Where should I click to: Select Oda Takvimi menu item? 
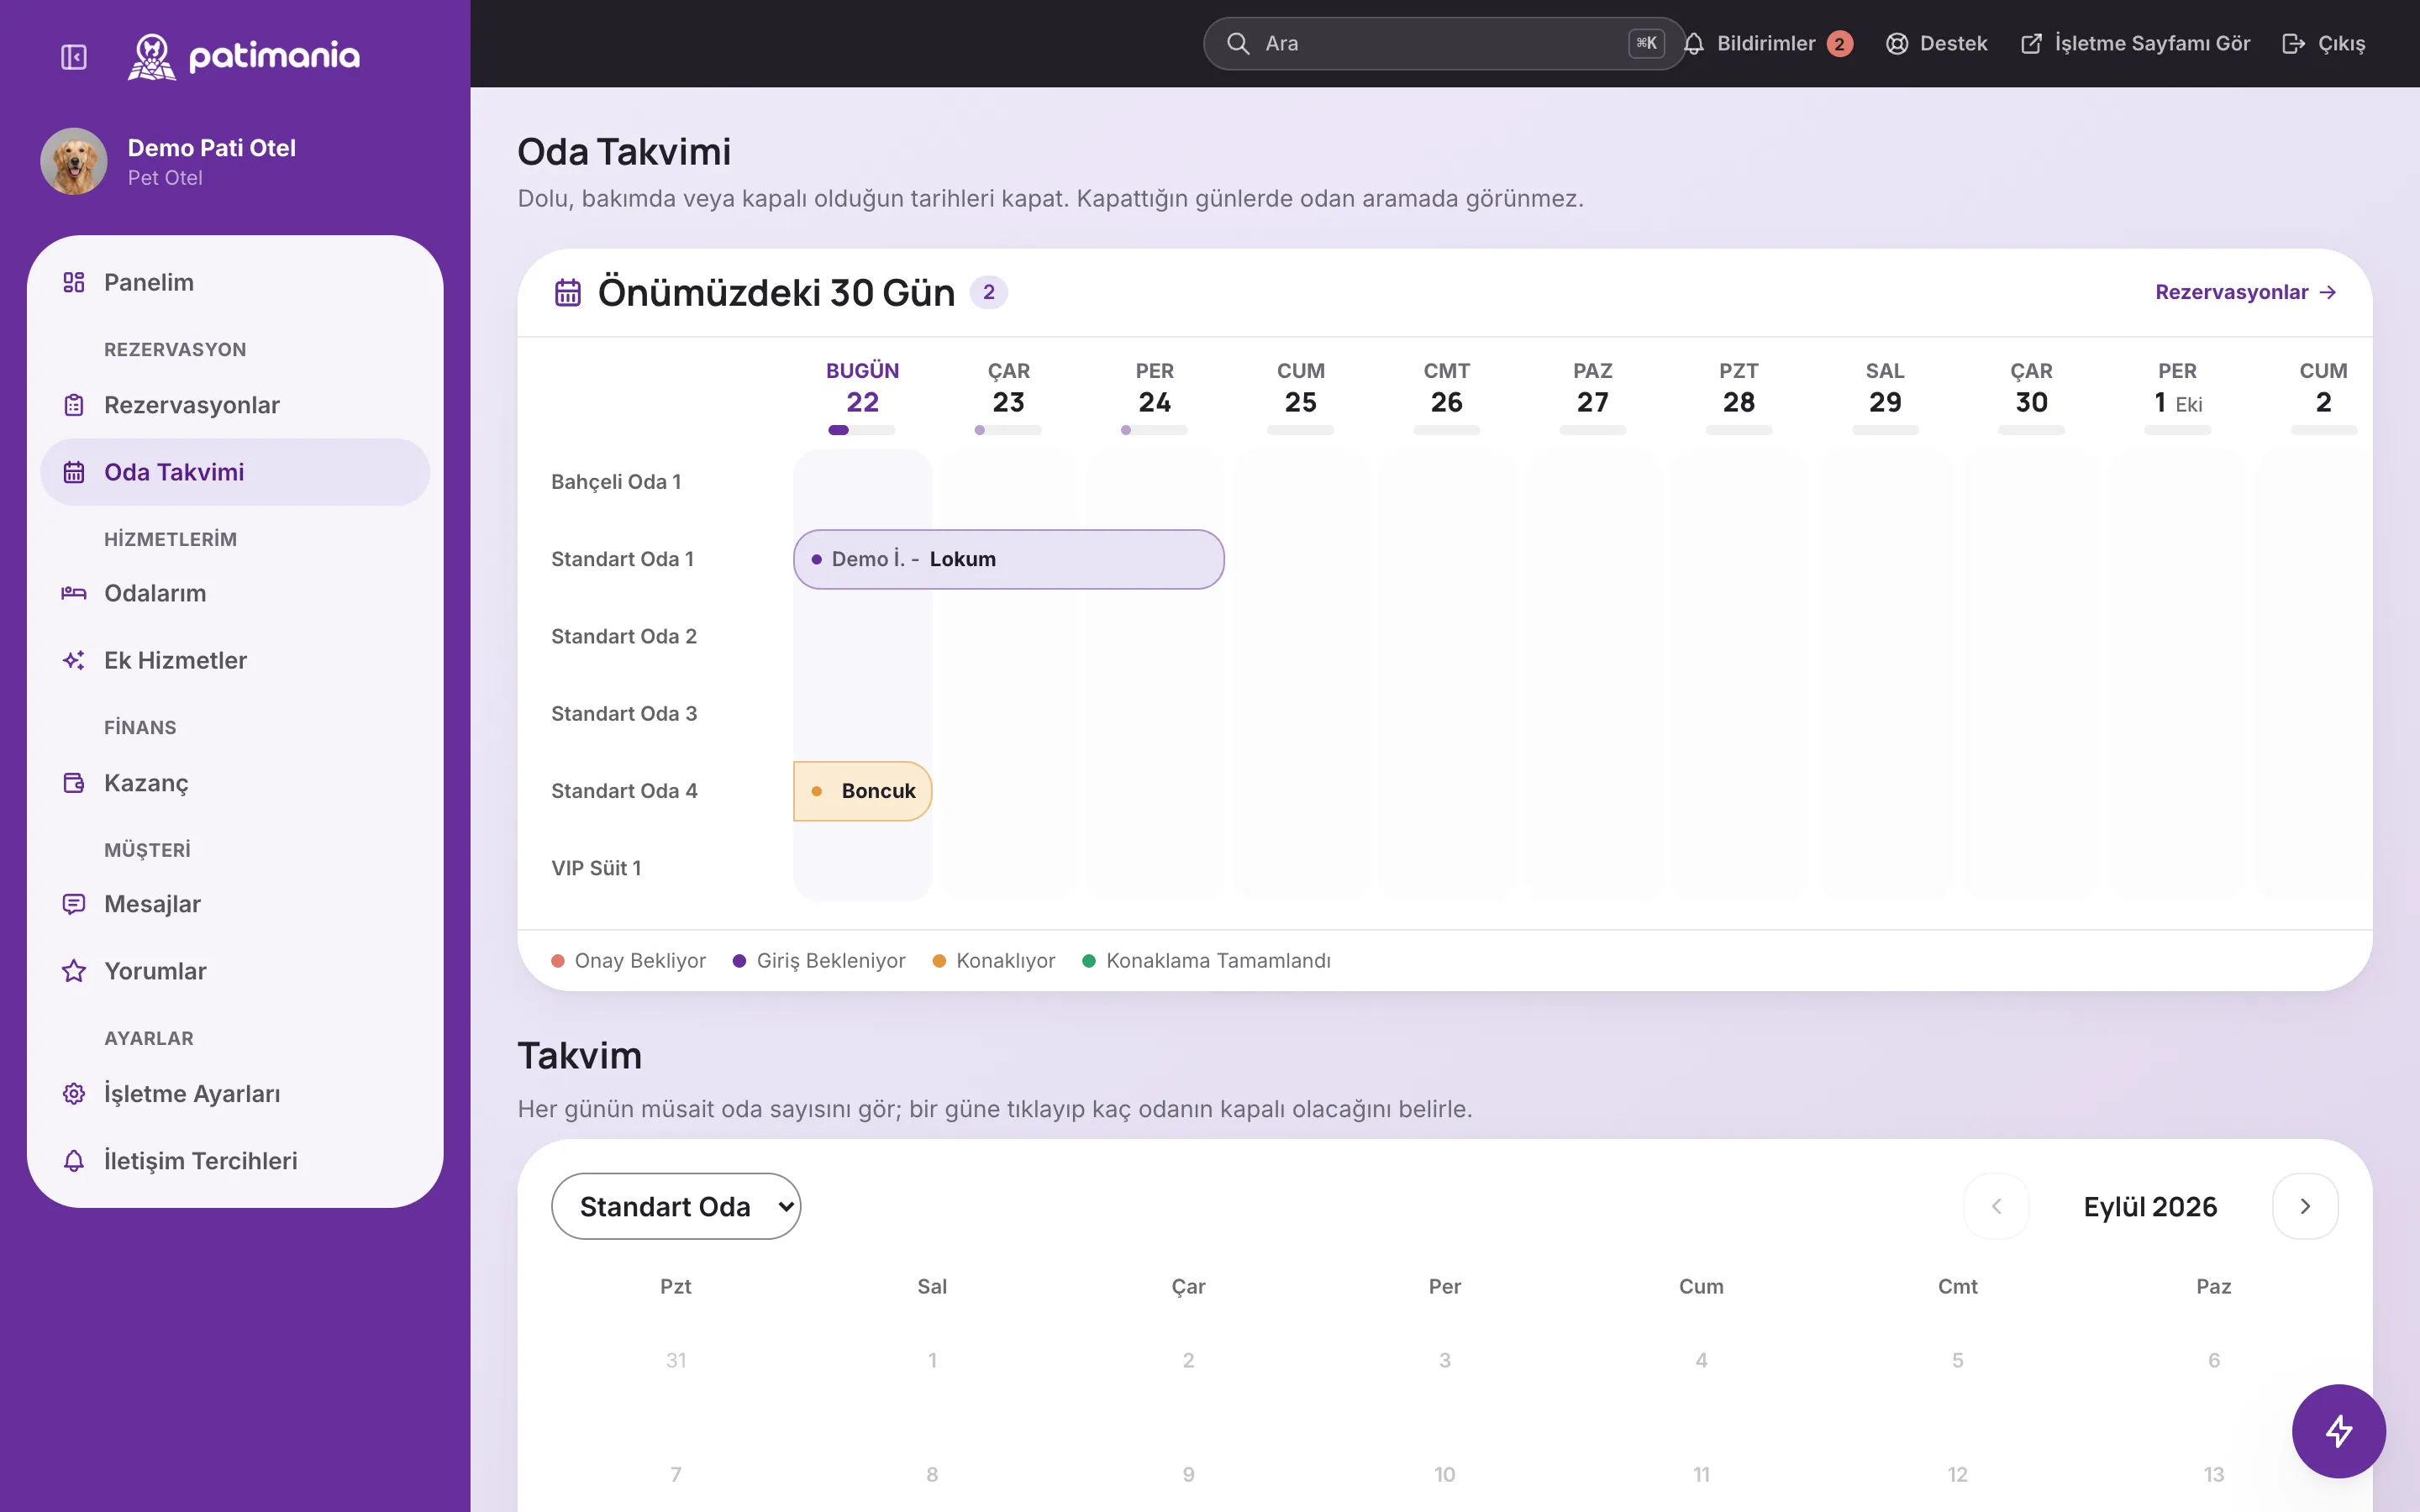click(235, 472)
